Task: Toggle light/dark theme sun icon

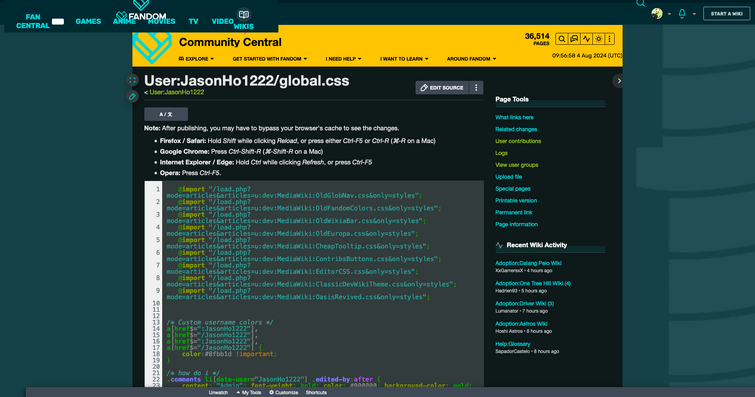Action: pos(599,39)
